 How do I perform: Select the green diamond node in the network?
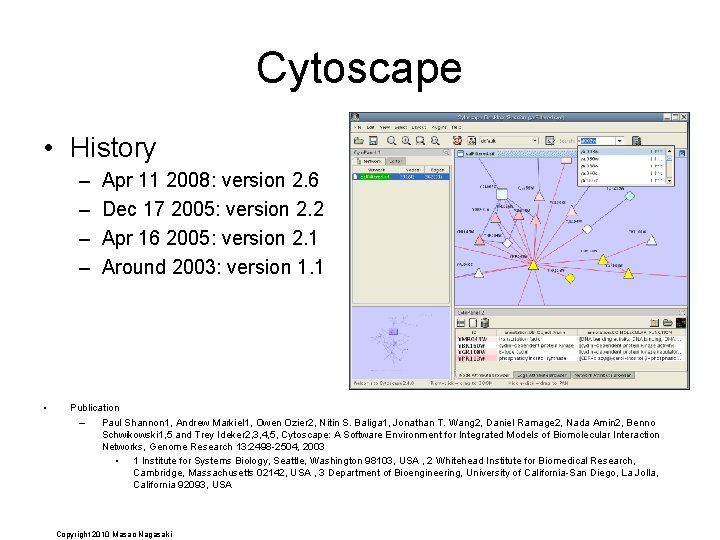[630, 196]
